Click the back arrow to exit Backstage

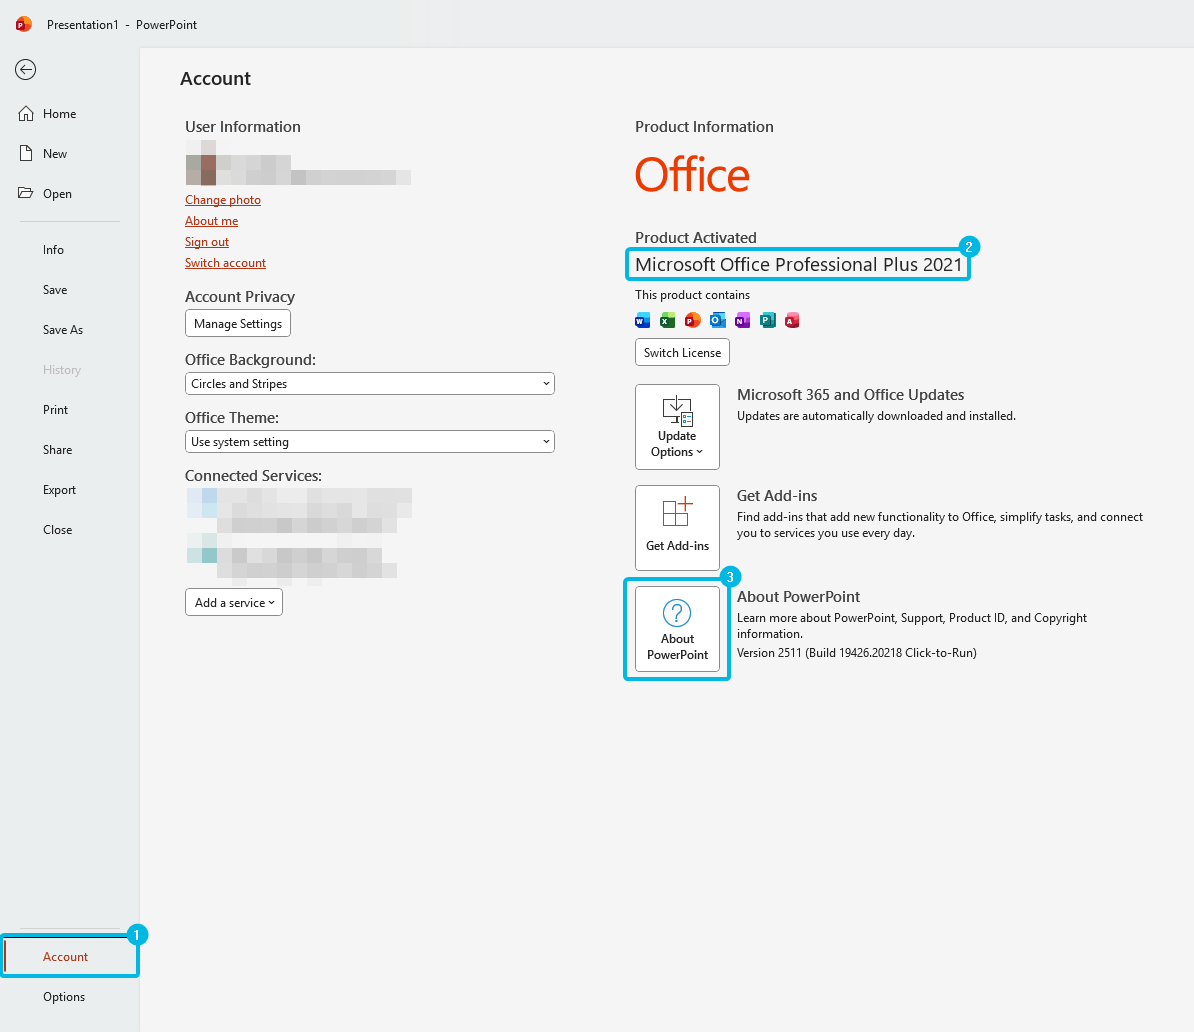coord(25,70)
